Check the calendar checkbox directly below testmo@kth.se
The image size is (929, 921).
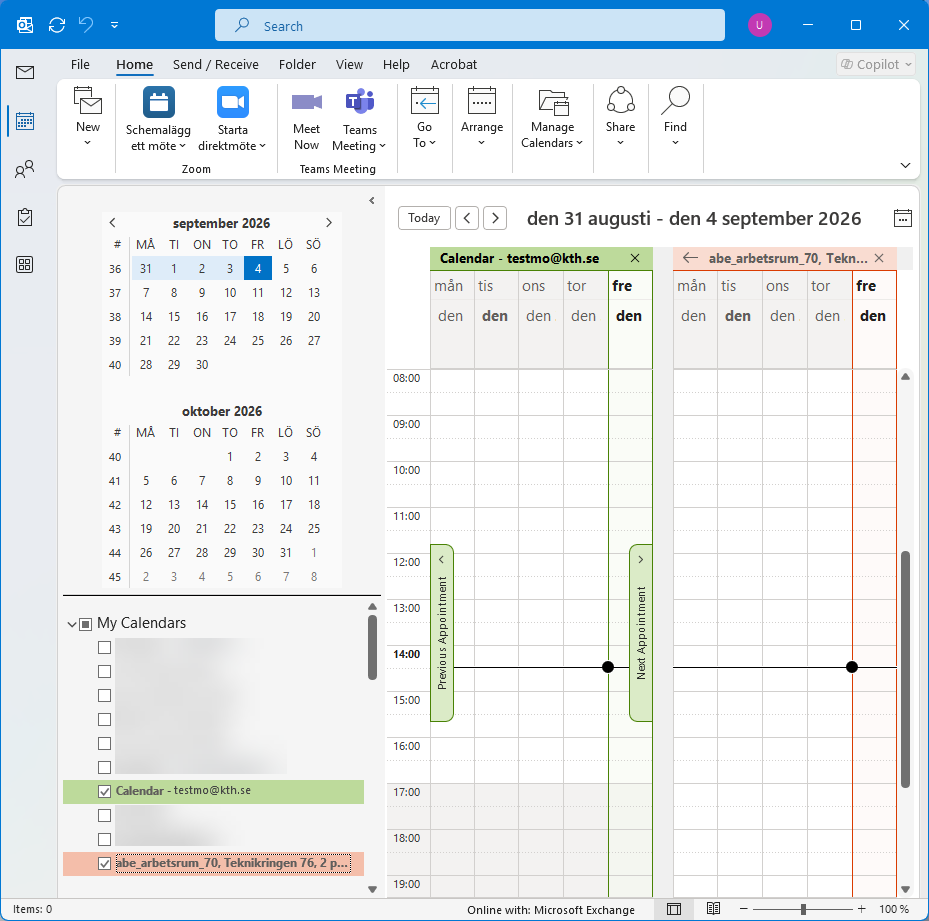pyautogui.click(x=104, y=816)
